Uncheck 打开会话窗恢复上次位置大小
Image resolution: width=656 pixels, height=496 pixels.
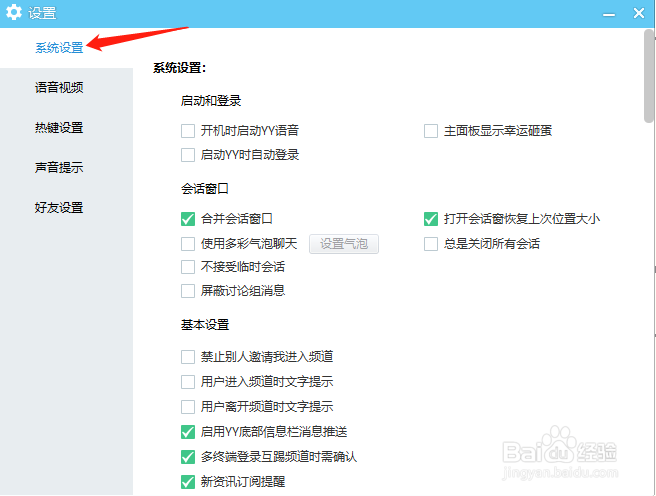(431, 219)
